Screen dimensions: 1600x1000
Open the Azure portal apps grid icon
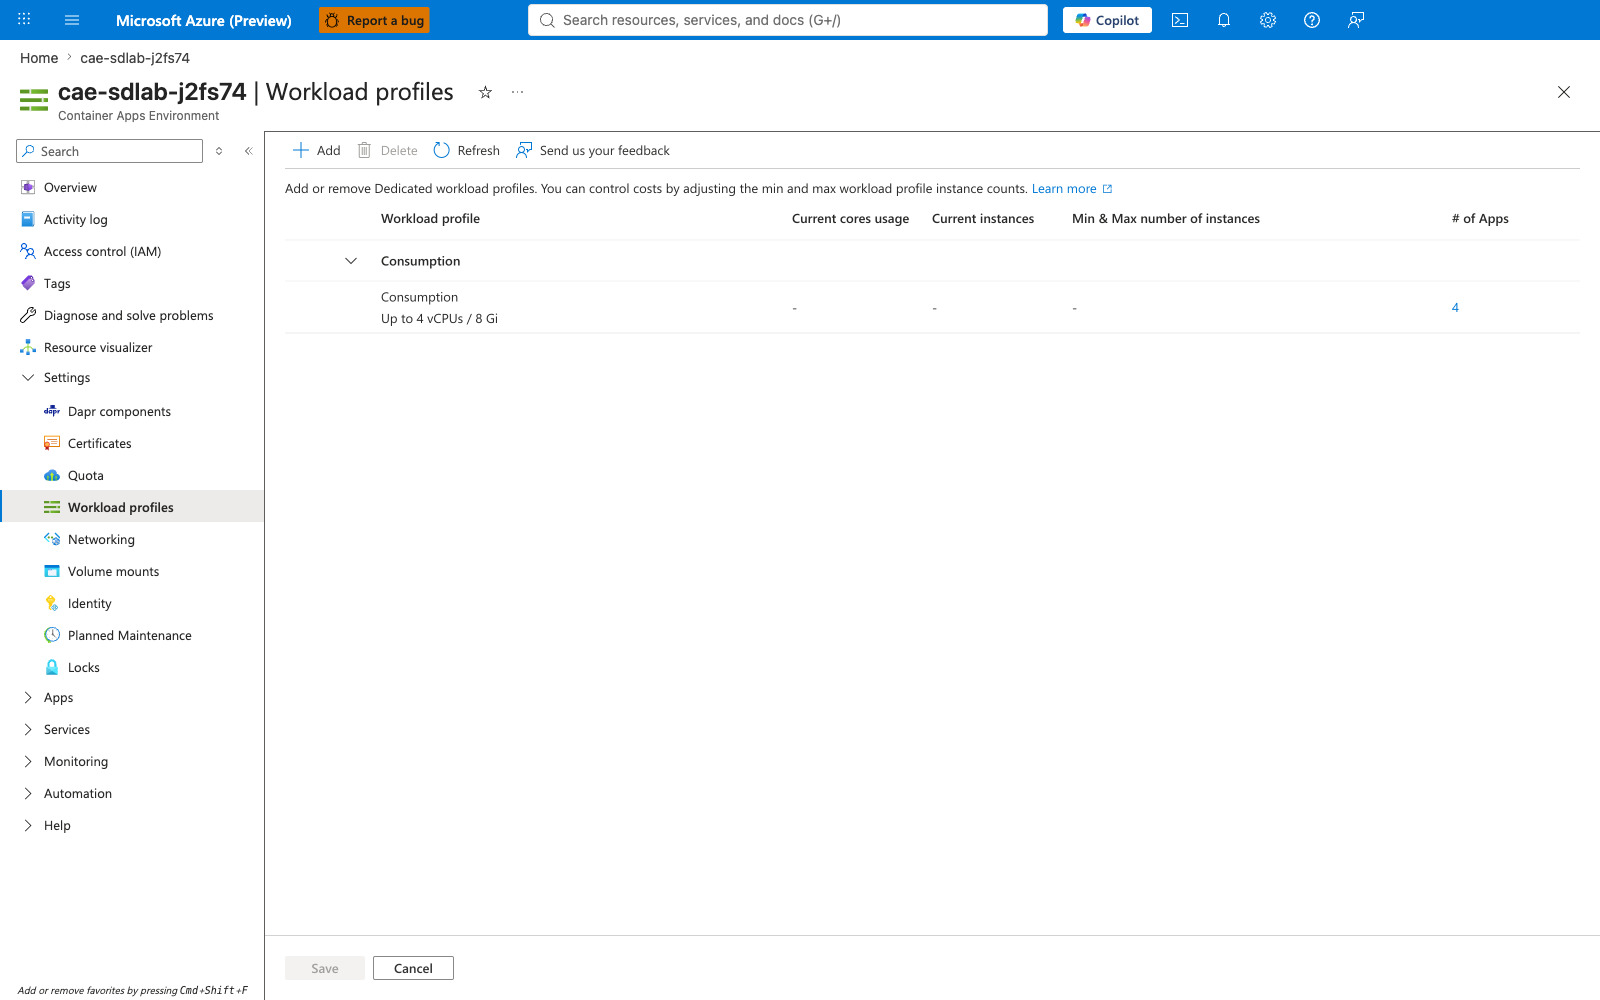point(24,19)
